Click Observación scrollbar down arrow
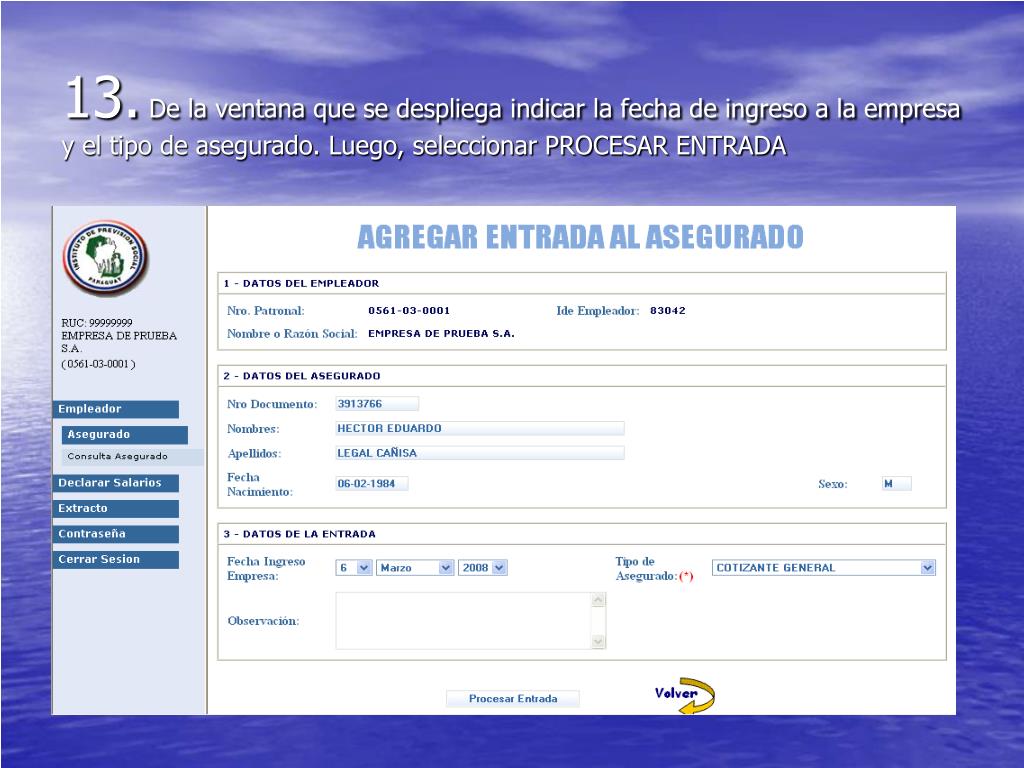 click(x=598, y=642)
